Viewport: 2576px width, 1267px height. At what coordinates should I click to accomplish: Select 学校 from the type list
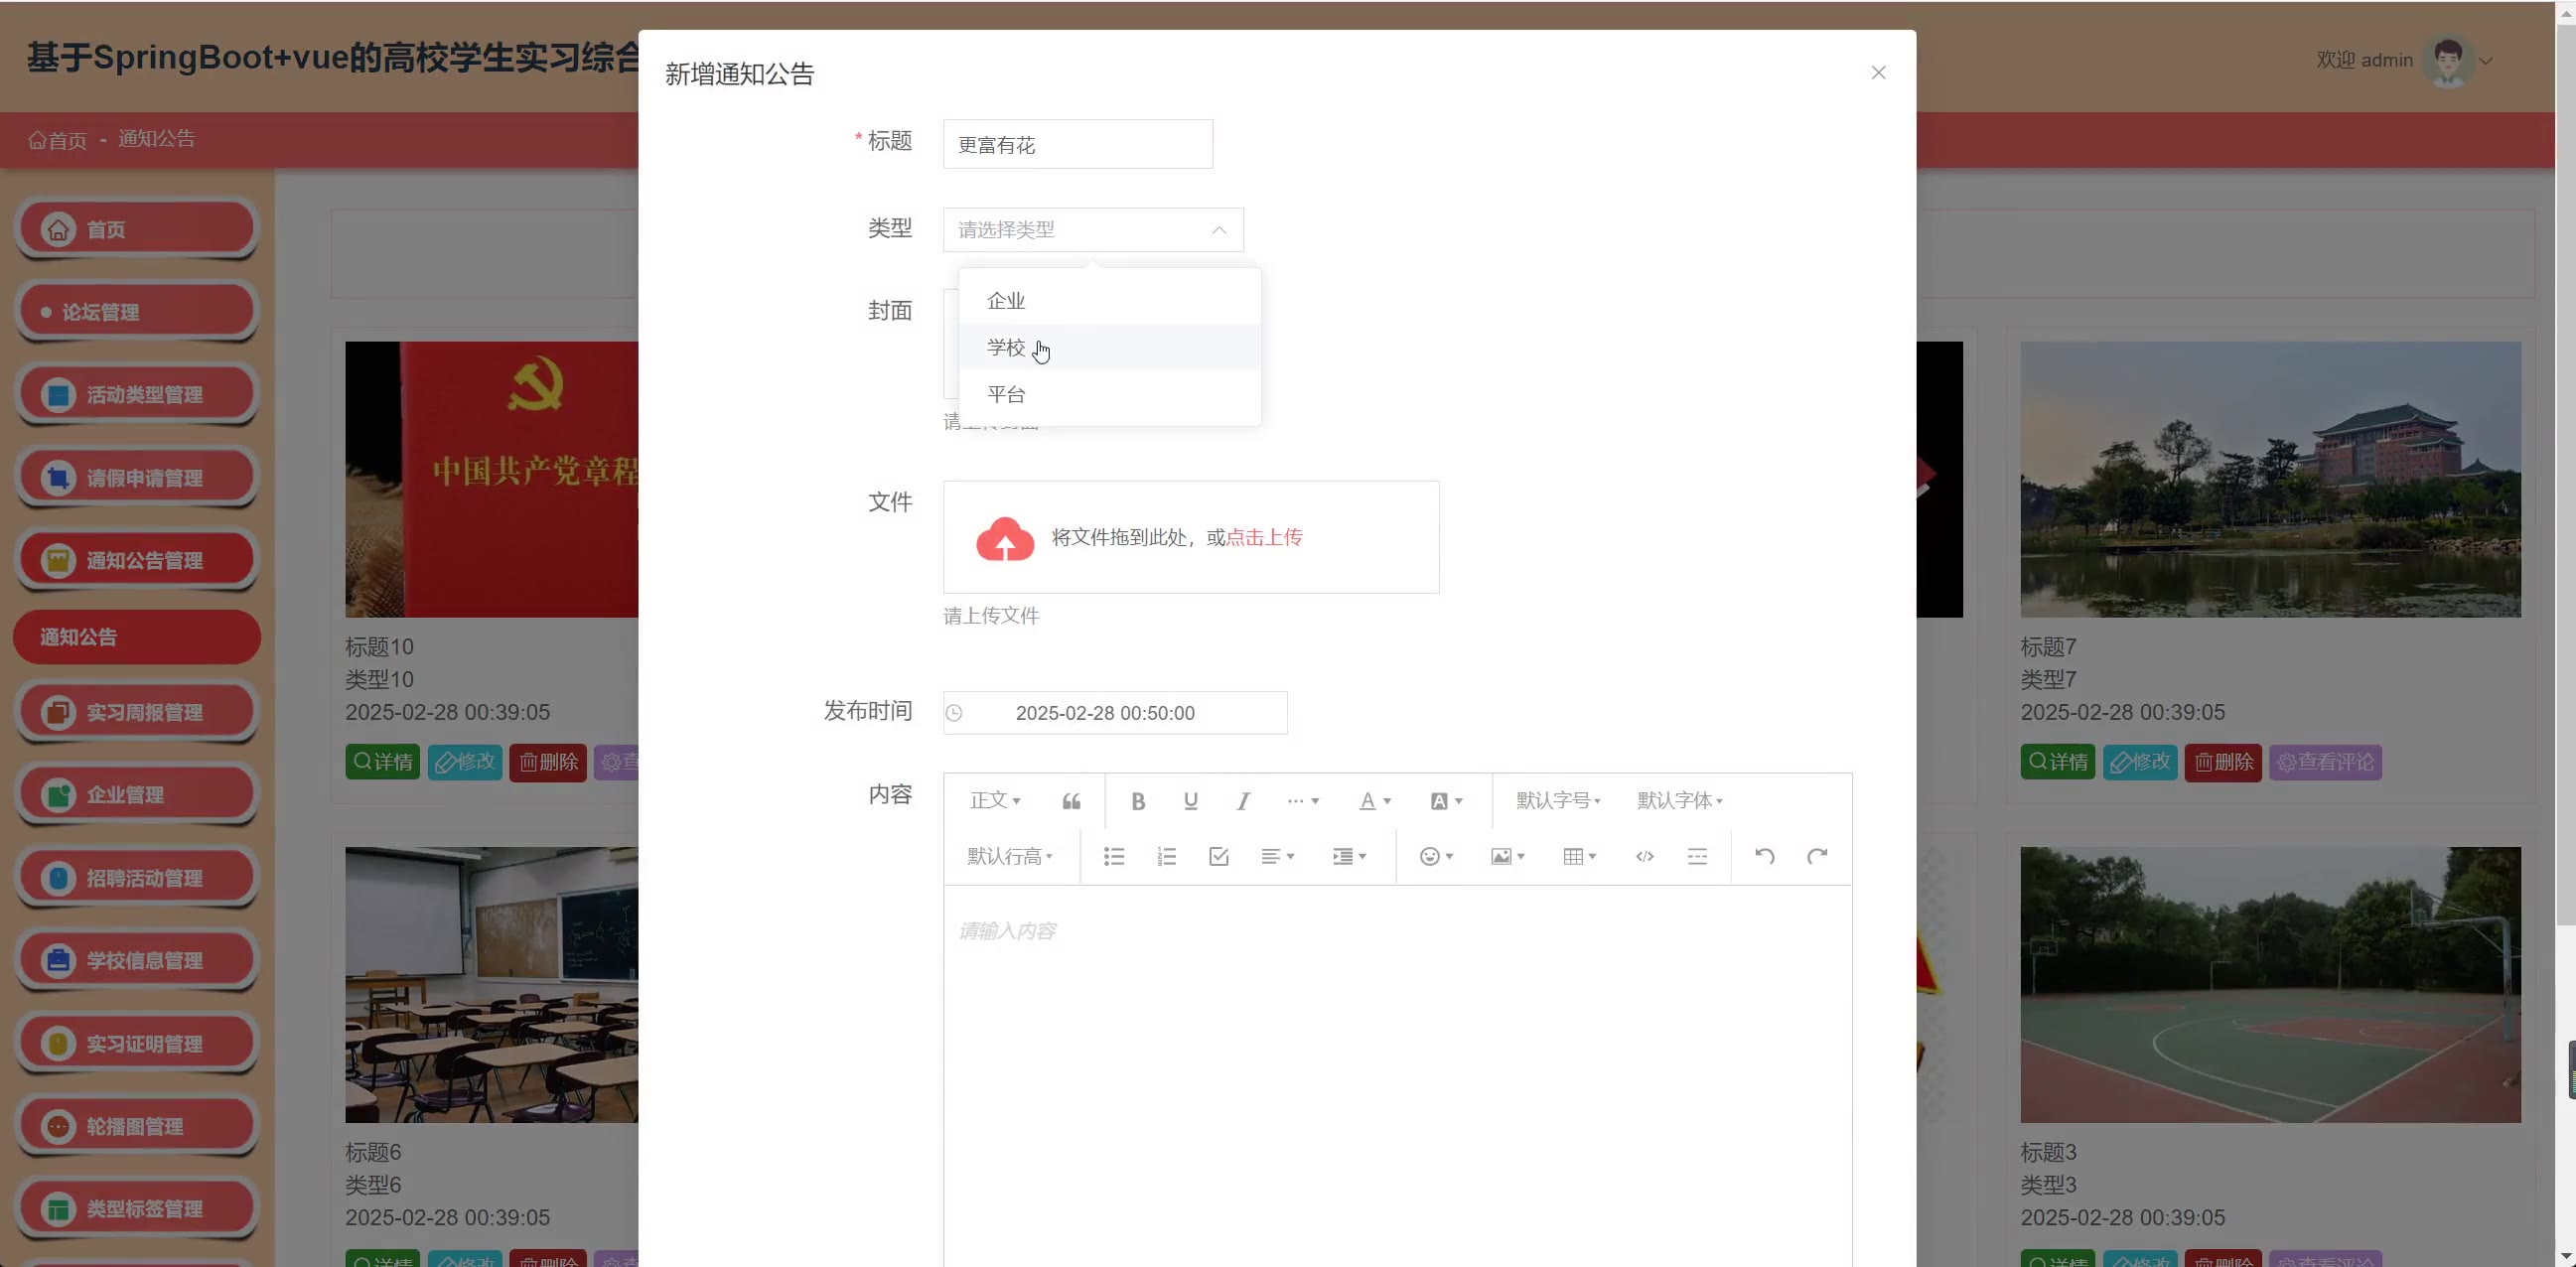pos(1006,348)
